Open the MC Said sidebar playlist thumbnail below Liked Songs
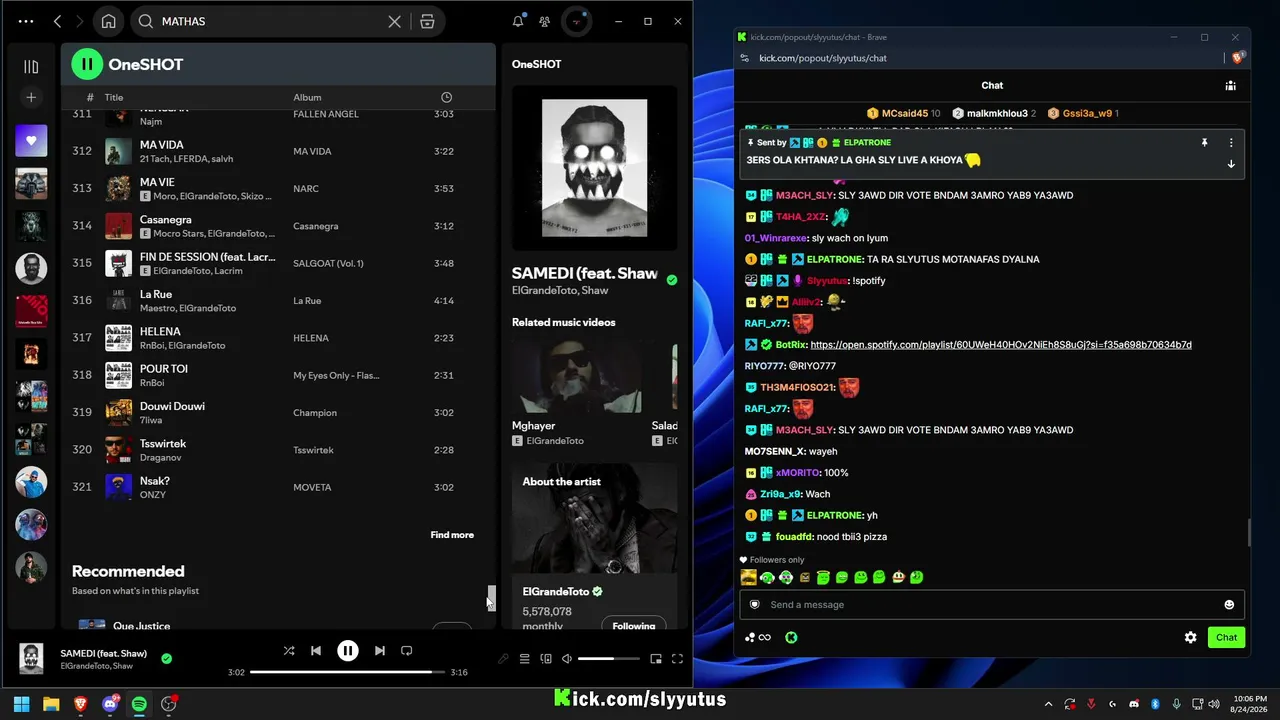The width and height of the screenshot is (1280, 720). (31, 184)
